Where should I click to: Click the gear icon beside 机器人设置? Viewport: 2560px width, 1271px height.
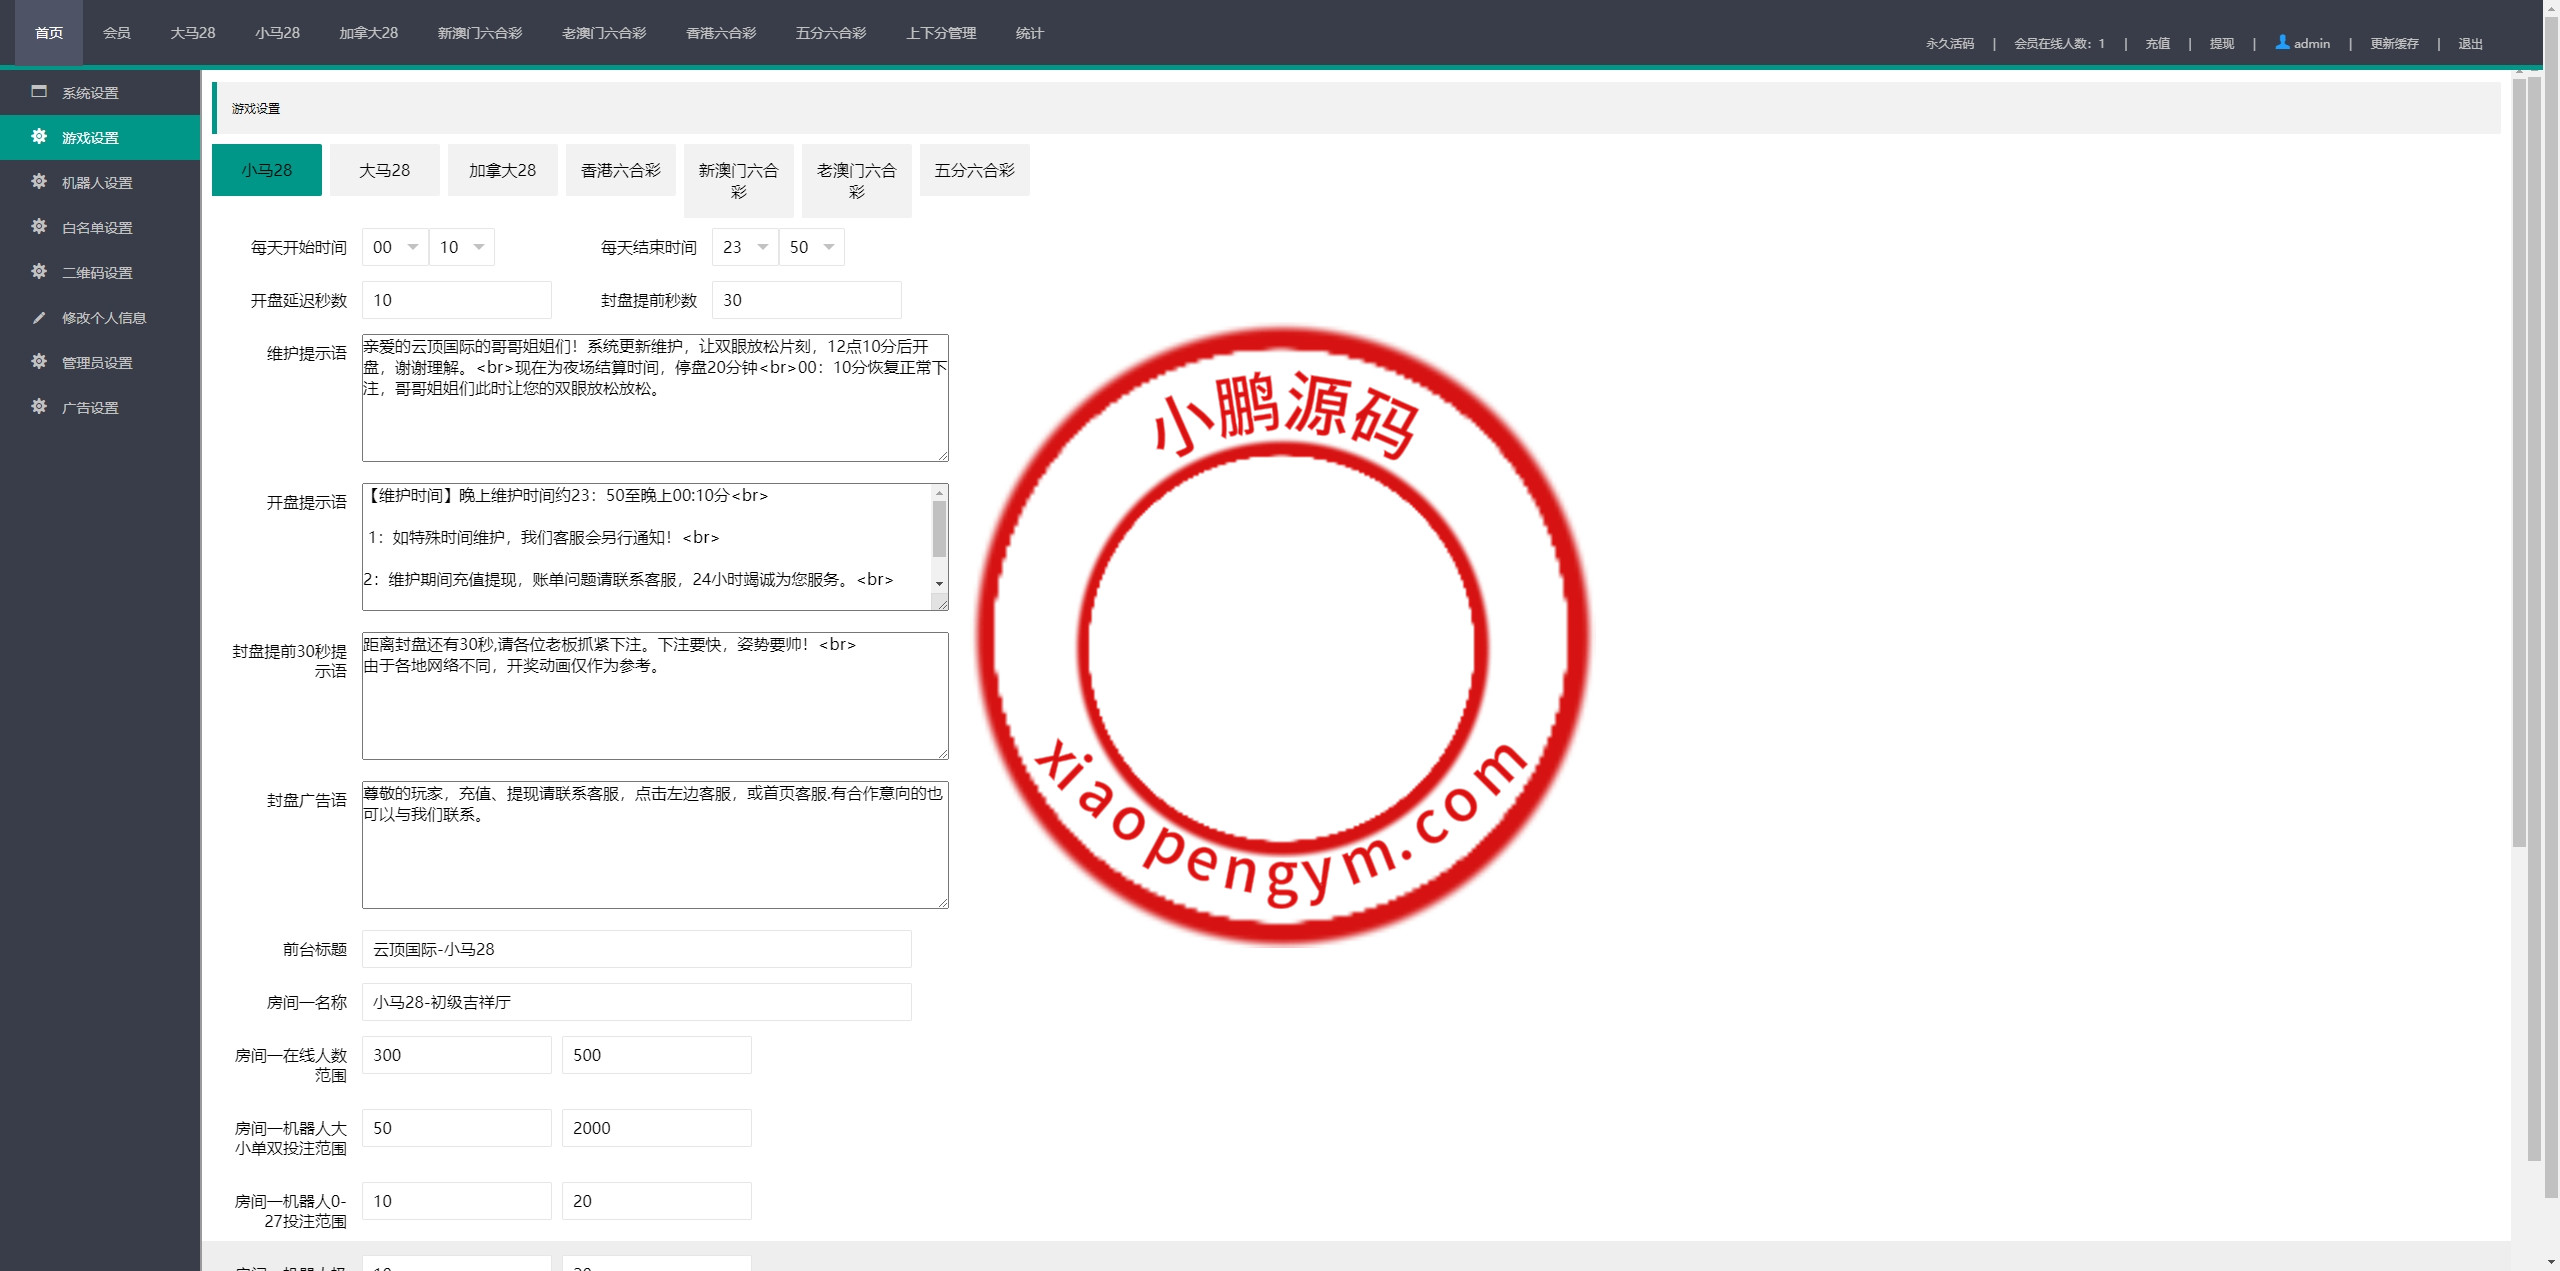(39, 182)
